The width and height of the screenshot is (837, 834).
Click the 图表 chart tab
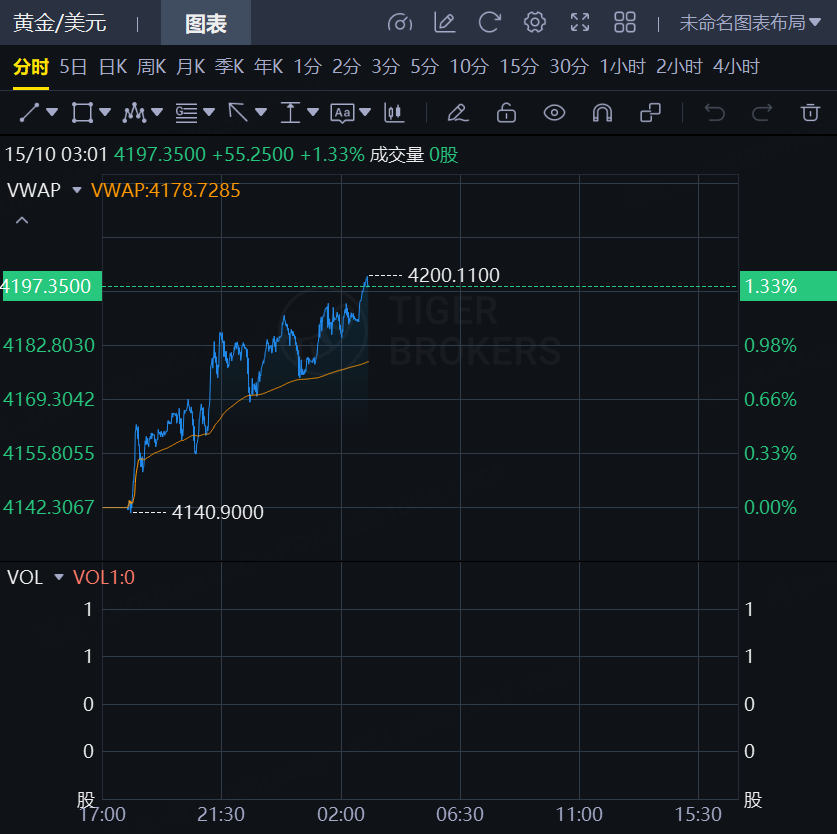pyautogui.click(x=205, y=23)
